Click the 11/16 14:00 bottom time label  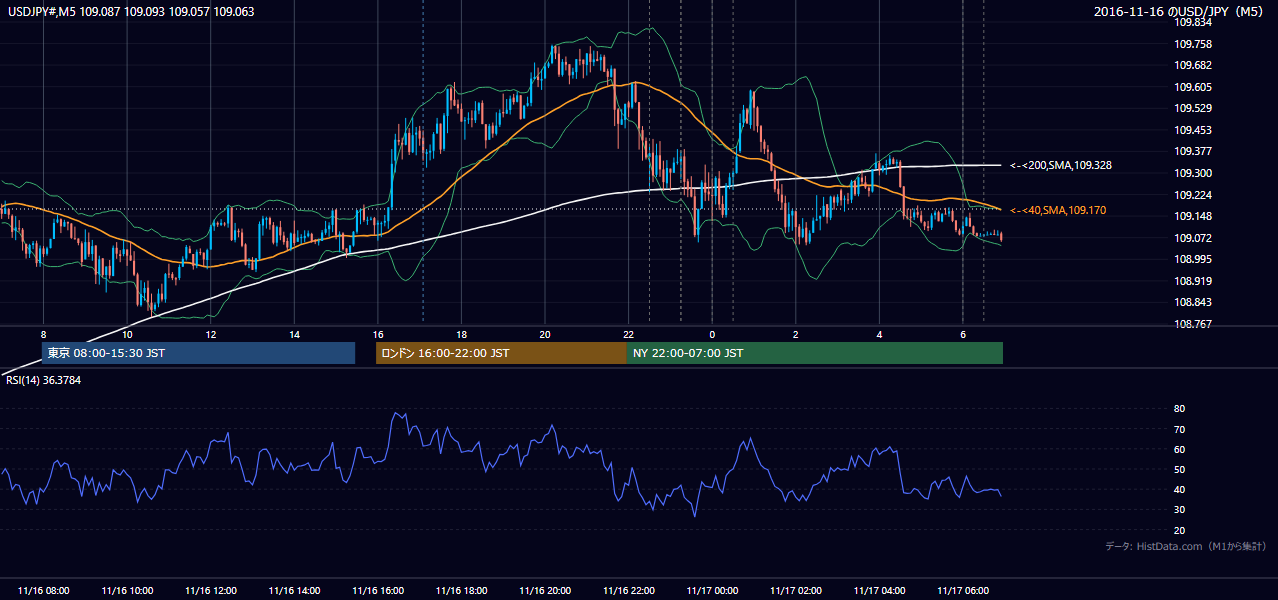(294, 591)
